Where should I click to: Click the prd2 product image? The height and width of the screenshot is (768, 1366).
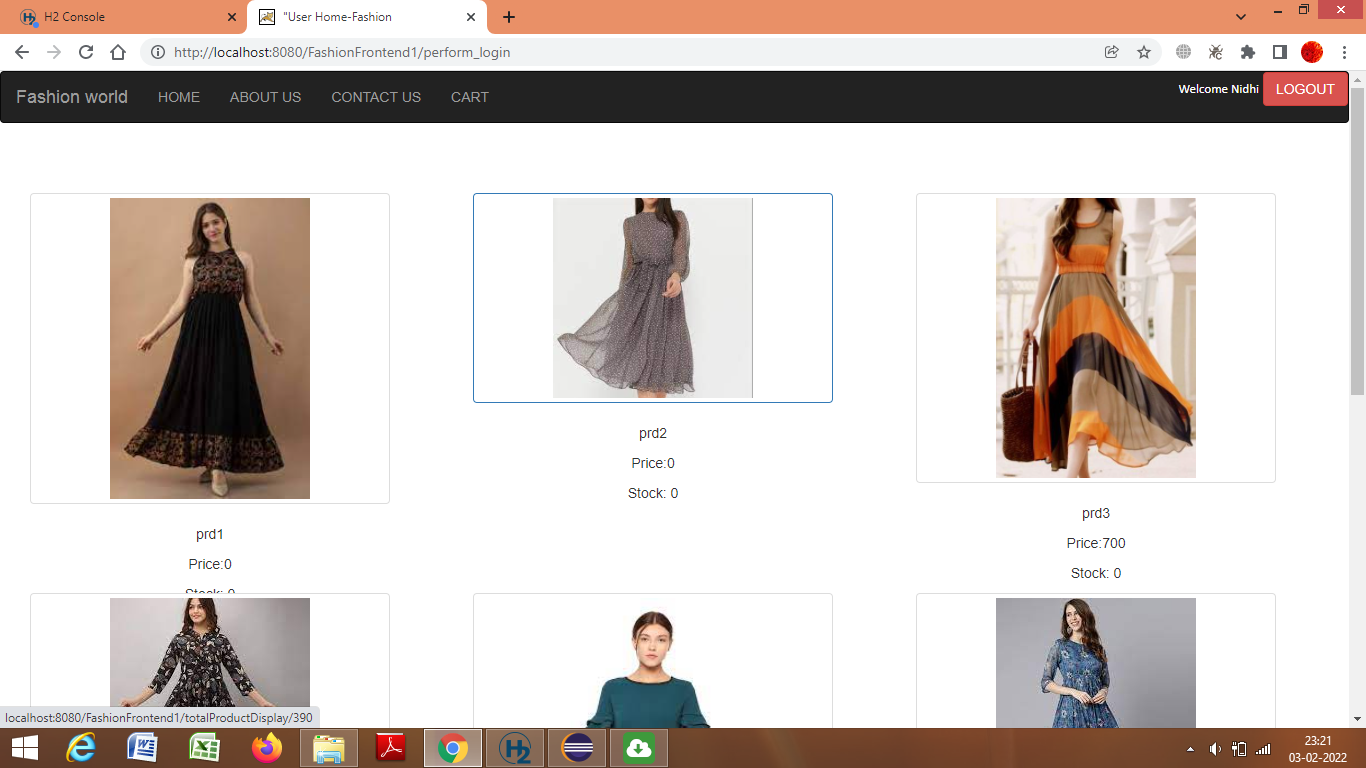click(x=652, y=297)
